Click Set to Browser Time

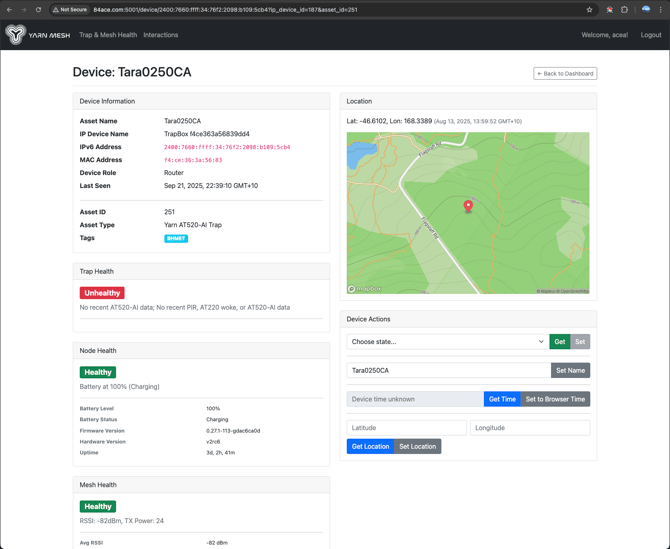tap(555, 399)
